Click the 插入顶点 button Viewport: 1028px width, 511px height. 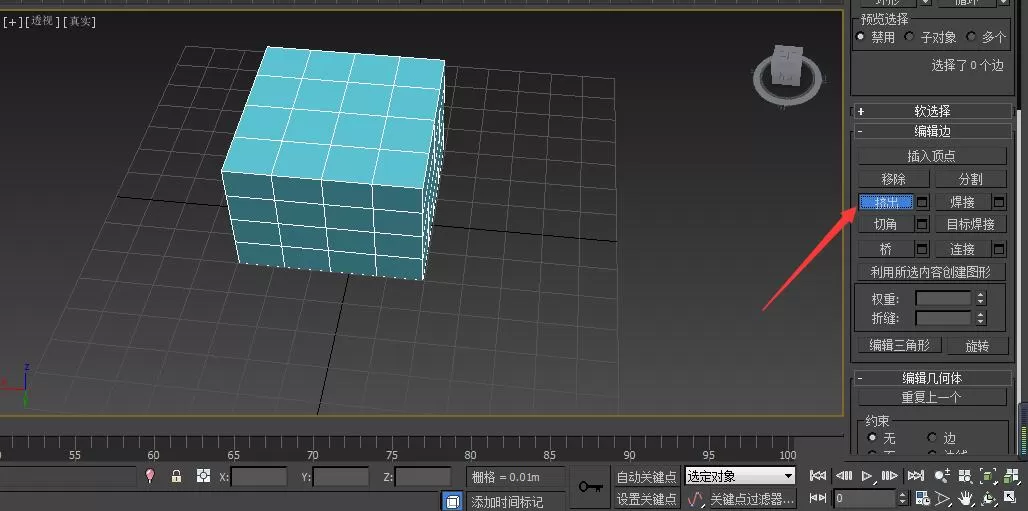[x=932, y=156]
